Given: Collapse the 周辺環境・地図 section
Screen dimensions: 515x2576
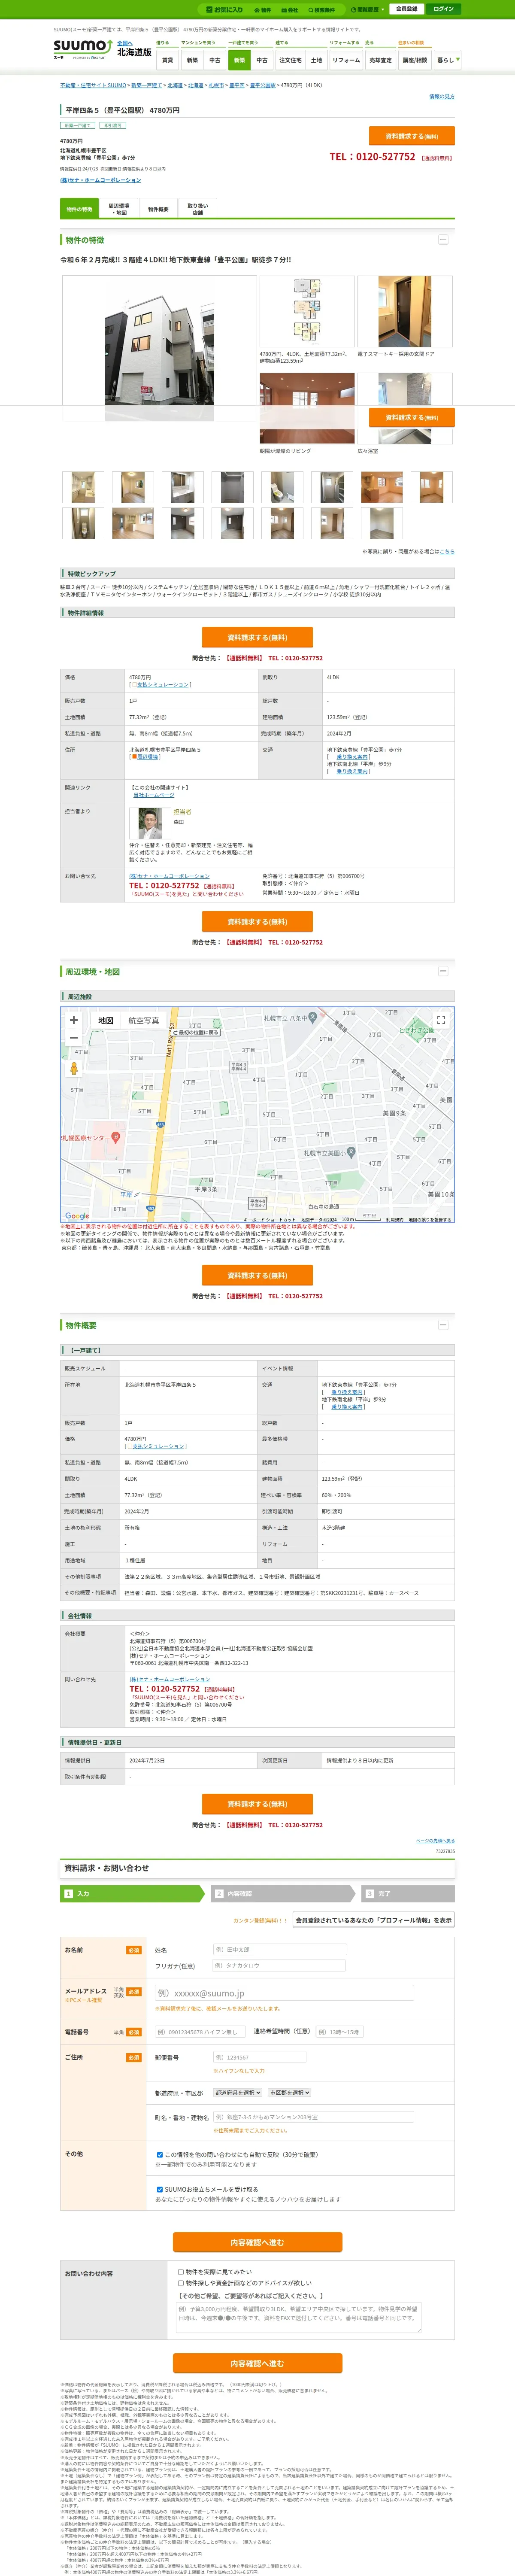Looking at the screenshot, I should (x=443, y=971).
